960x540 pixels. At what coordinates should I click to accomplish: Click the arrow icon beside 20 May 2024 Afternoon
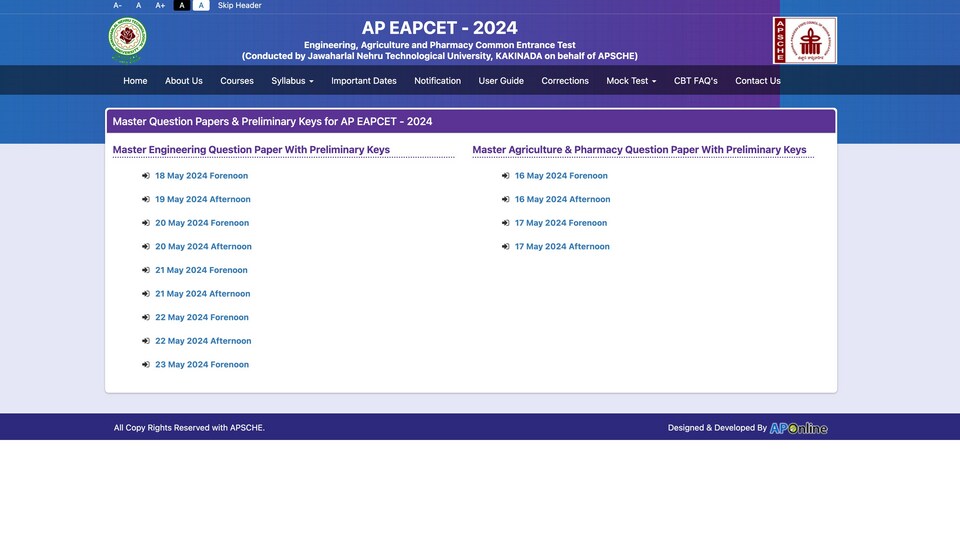click(x=146, y=247)
